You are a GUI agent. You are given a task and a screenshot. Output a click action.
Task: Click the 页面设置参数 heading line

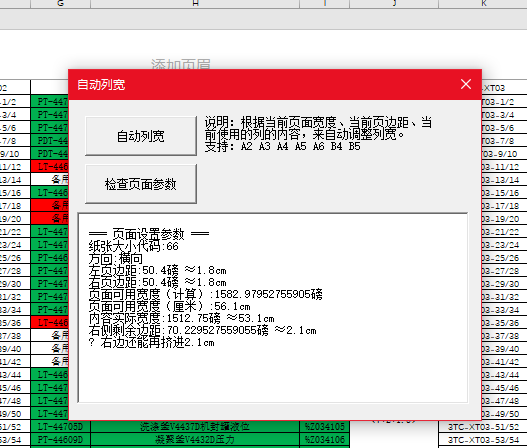click(149, 234)
